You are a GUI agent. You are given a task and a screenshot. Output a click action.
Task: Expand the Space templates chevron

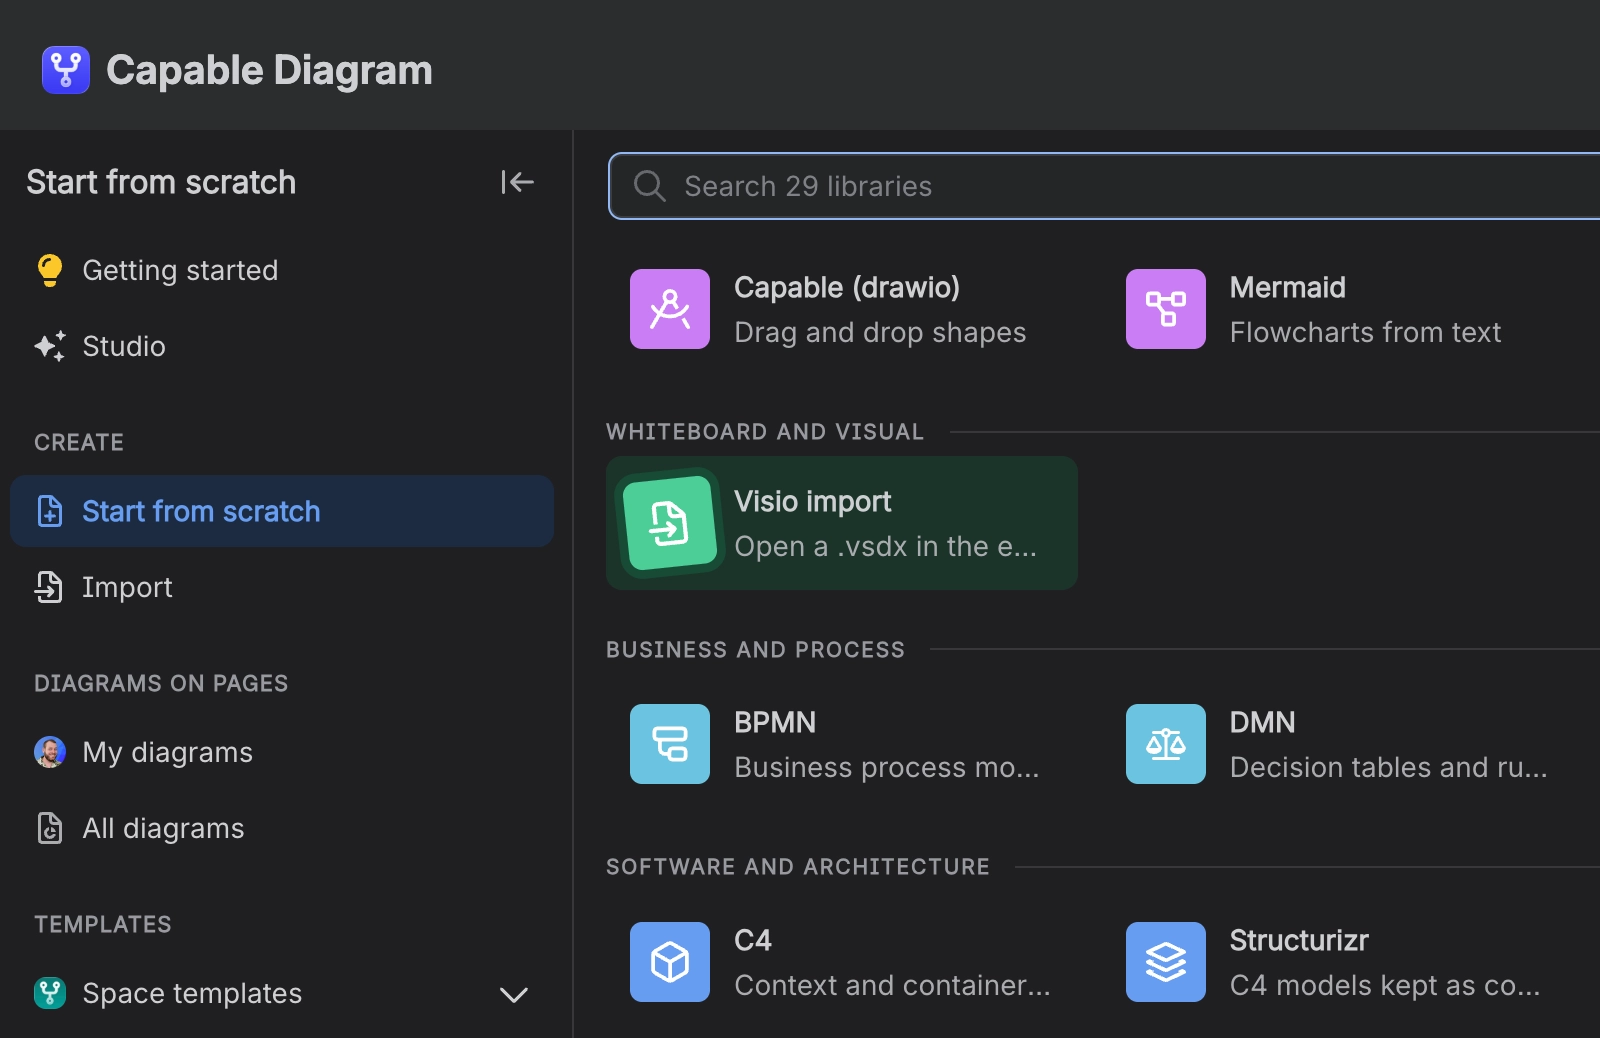click(x=514, y=994)
